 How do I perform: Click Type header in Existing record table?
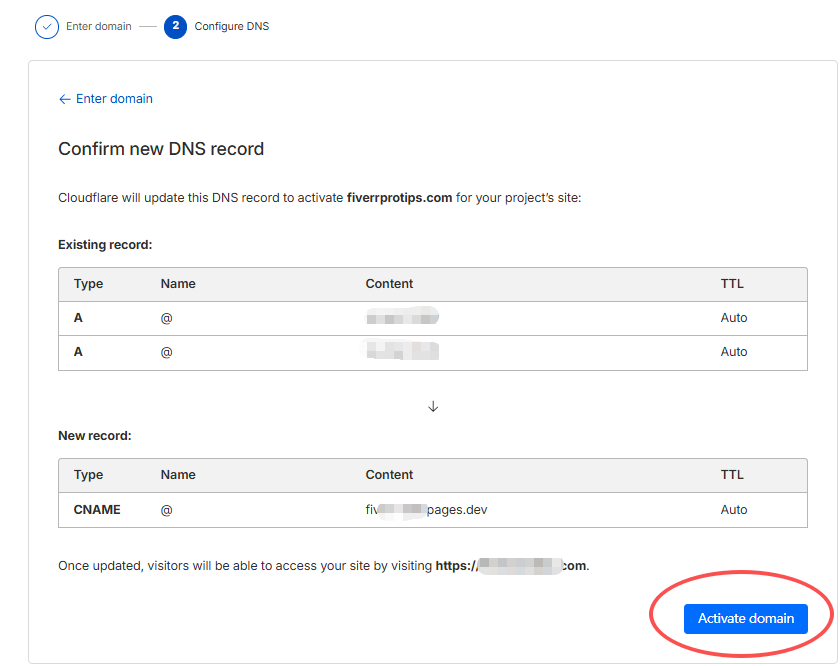(88, 284)
